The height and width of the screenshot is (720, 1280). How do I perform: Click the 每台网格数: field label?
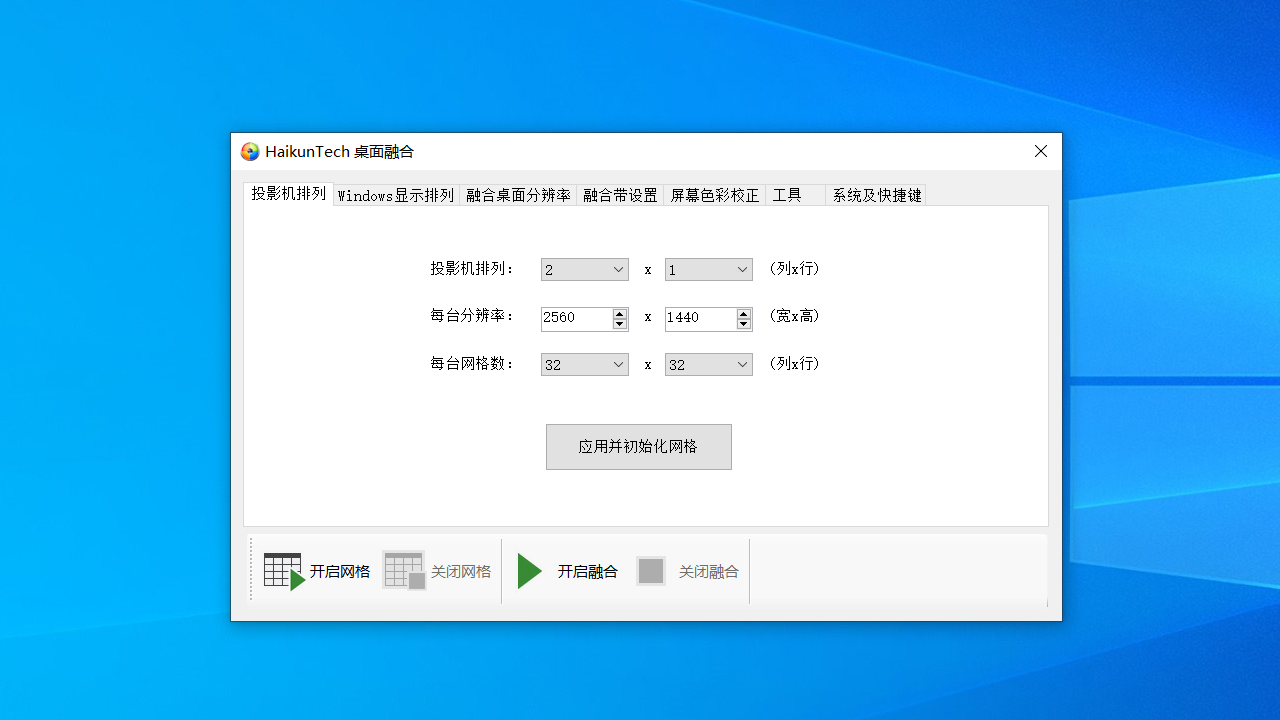point(473,364)
